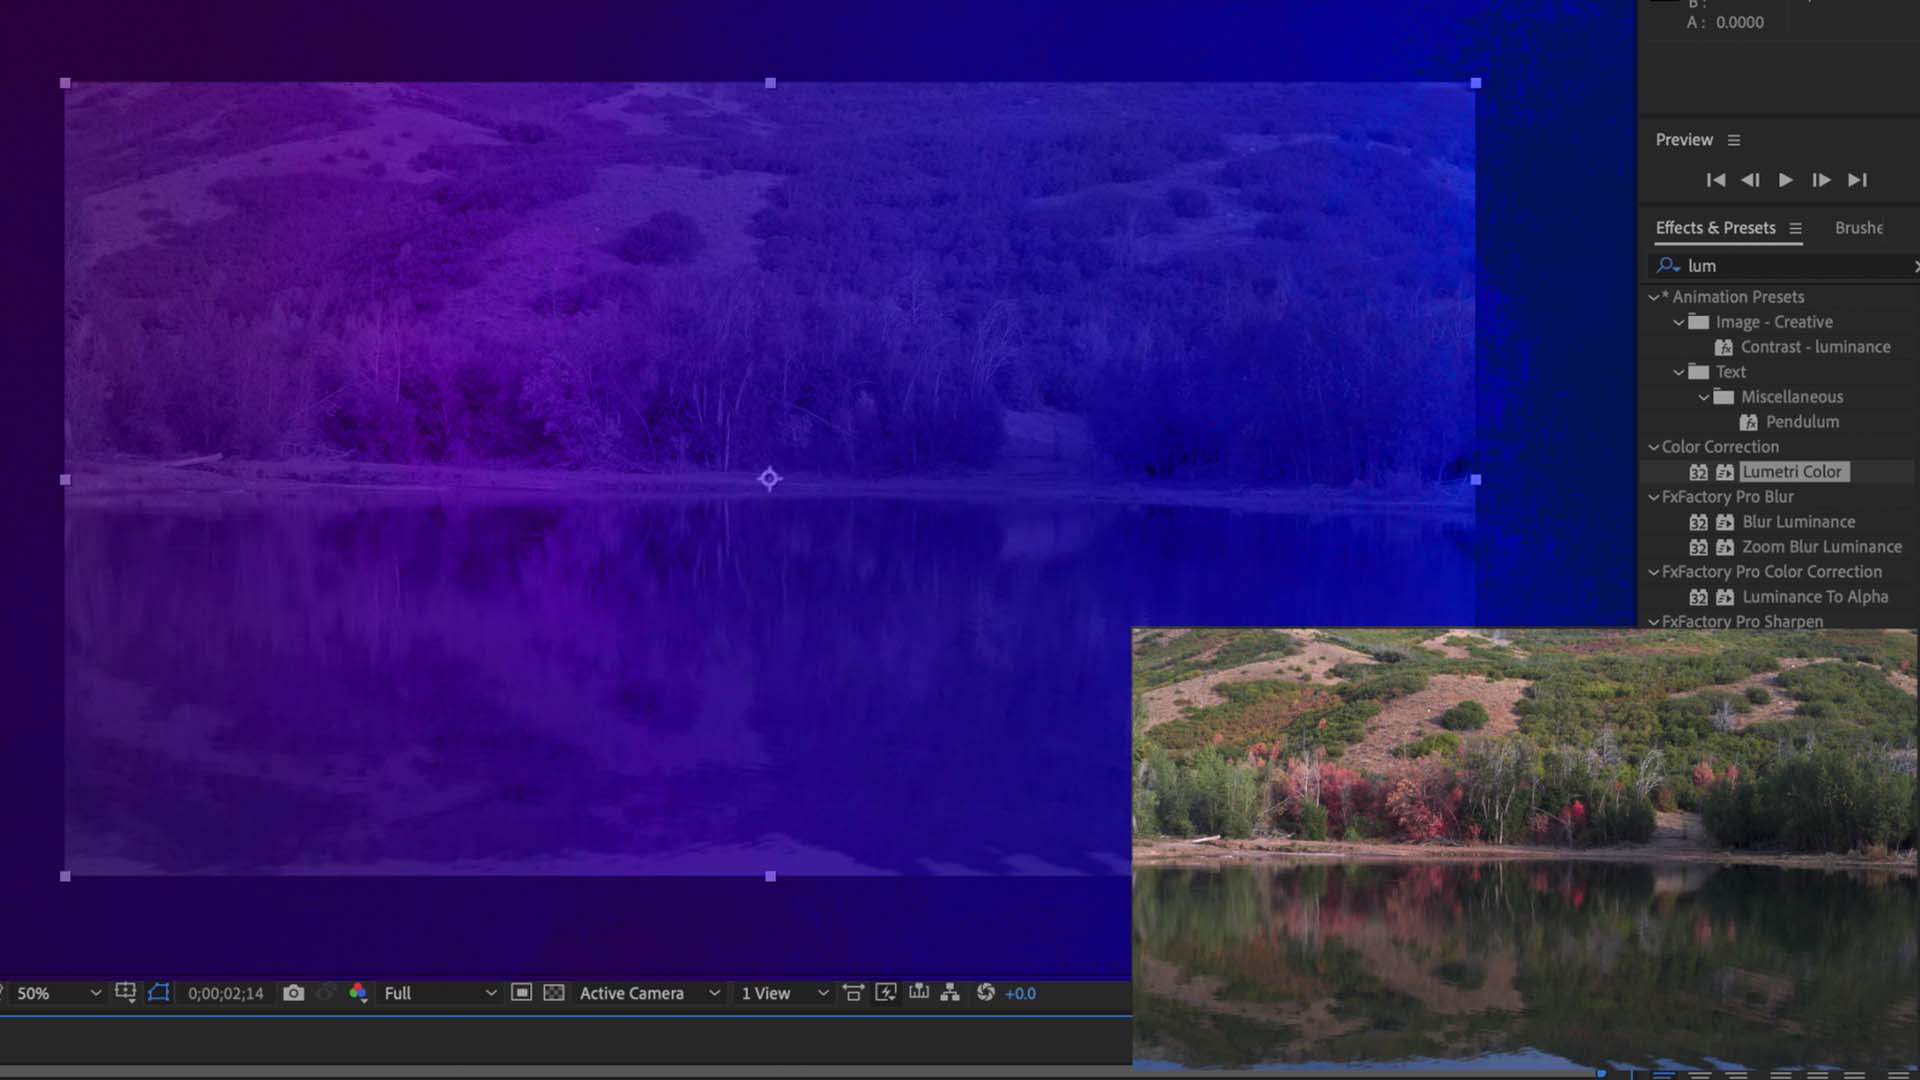
Task: Open the Effects & Presets panel menu
Action: (1797, 228)
